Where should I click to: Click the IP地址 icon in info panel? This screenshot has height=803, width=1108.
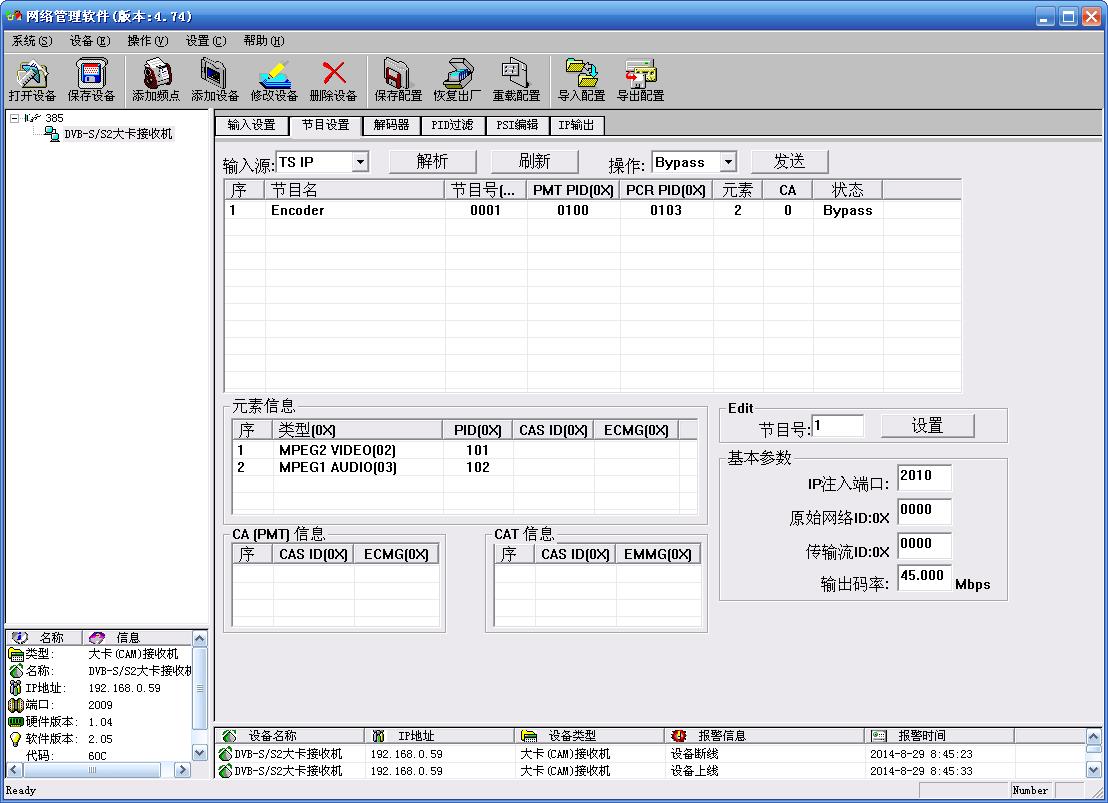16,688
